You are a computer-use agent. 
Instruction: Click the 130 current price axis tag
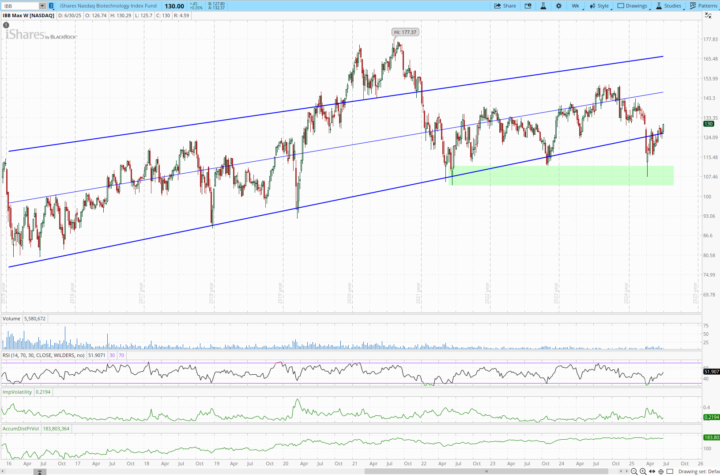tap(709, 124)
